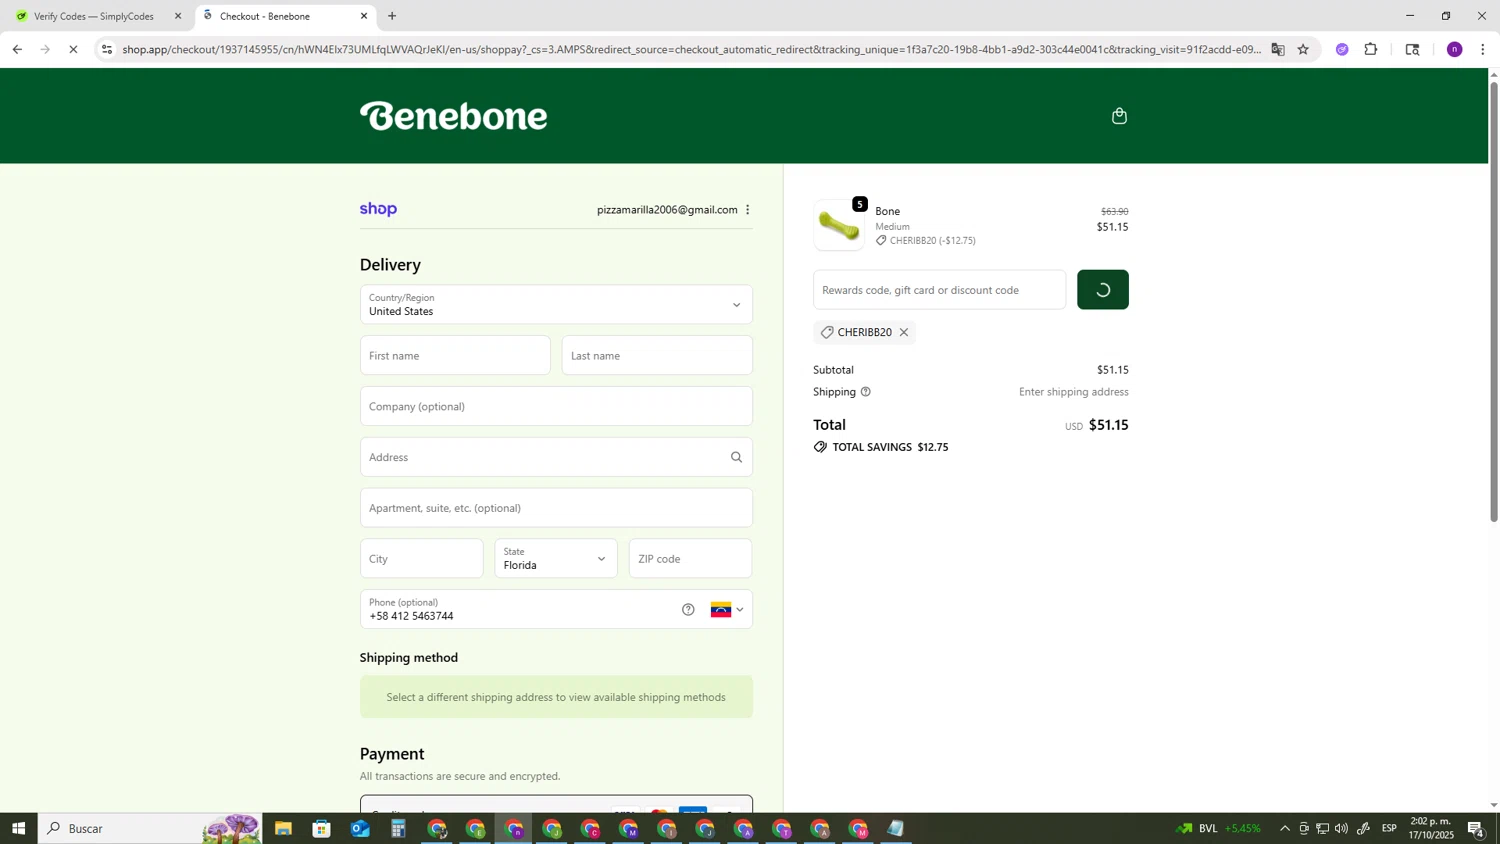
Task: Focus the City field
Action: coord(422,559)
